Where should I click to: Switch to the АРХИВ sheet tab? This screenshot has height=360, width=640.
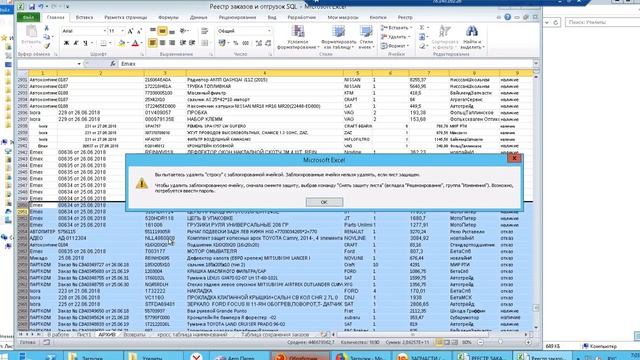(x=107, y=334)
